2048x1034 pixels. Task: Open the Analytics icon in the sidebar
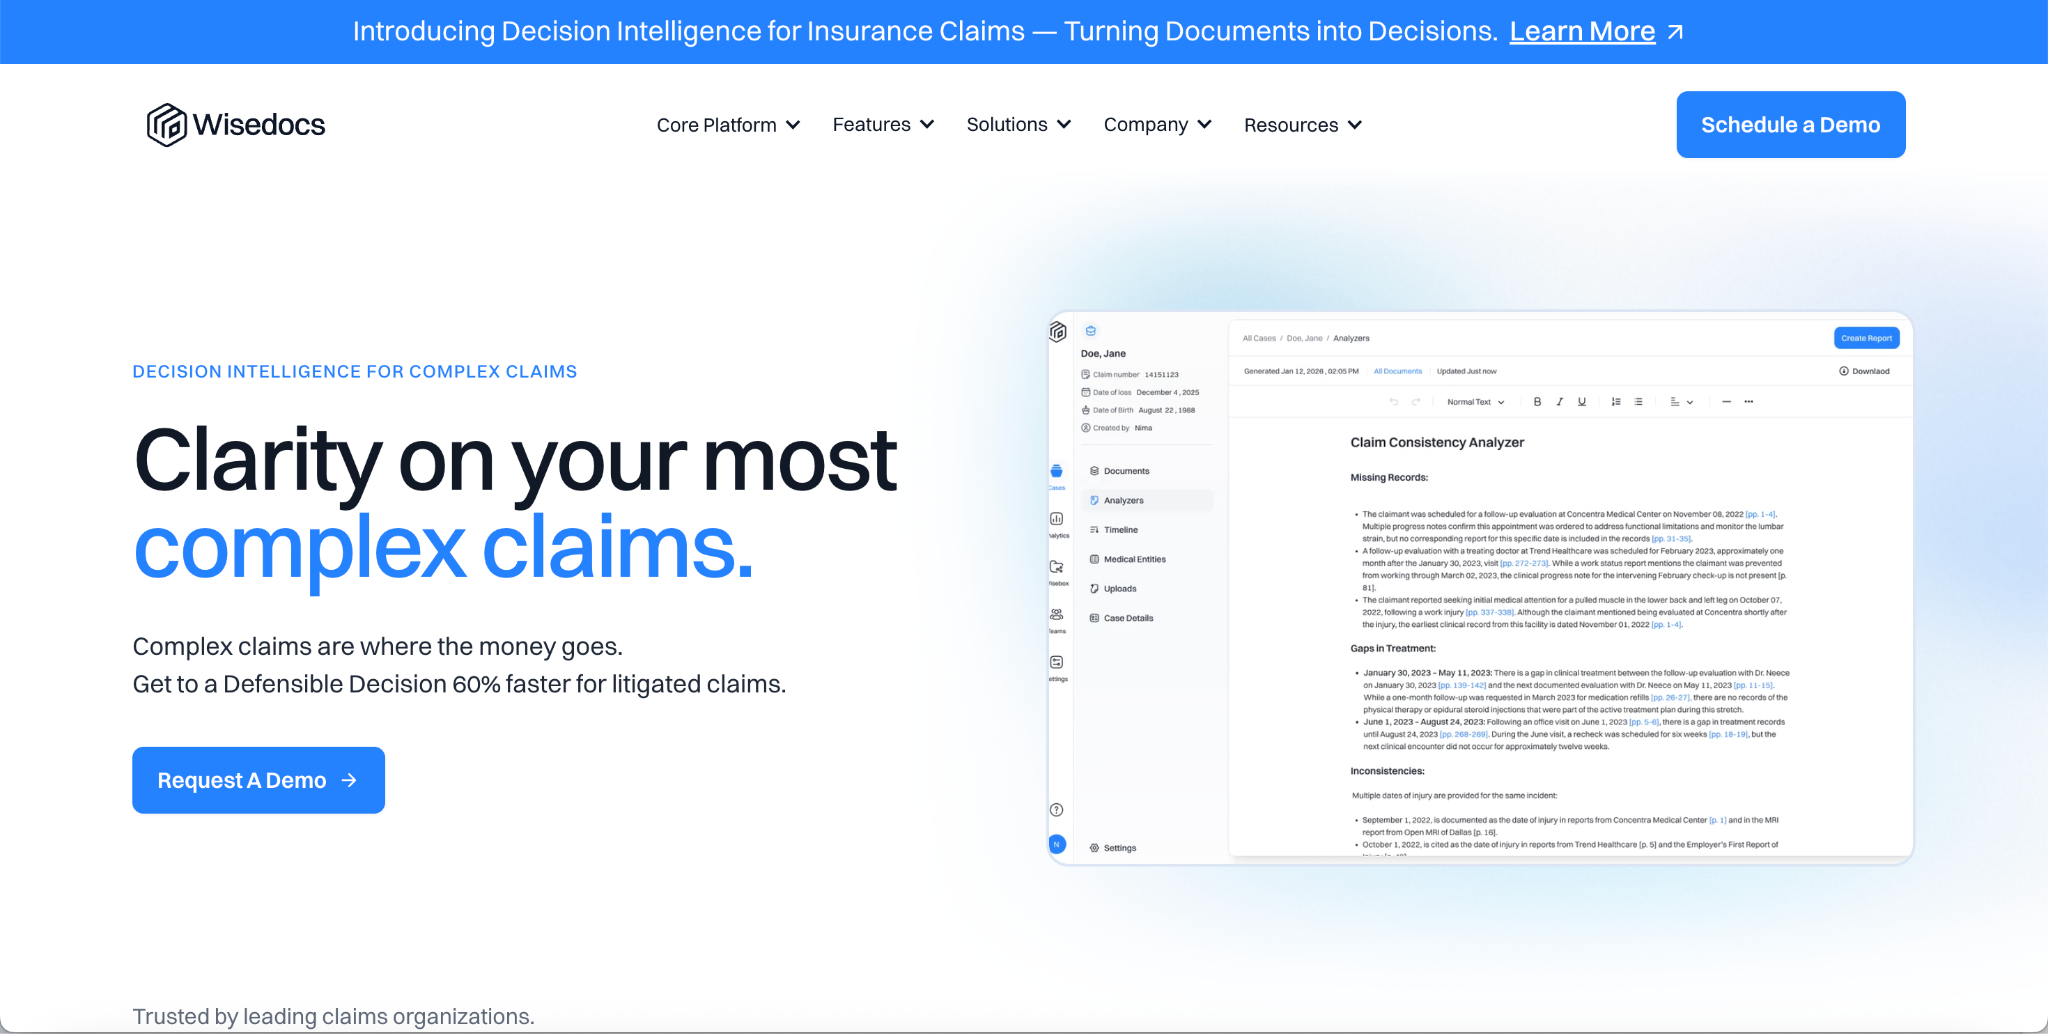click(1057, 519)
